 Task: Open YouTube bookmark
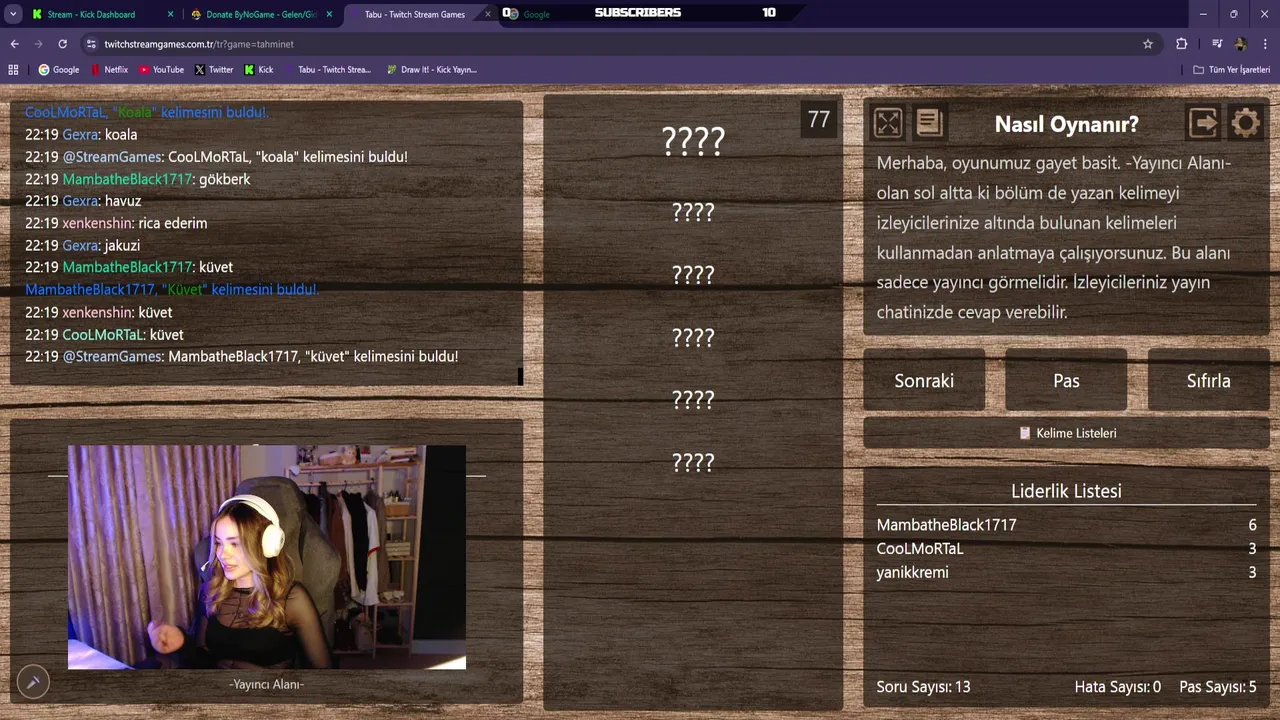[x=161, y=70]
